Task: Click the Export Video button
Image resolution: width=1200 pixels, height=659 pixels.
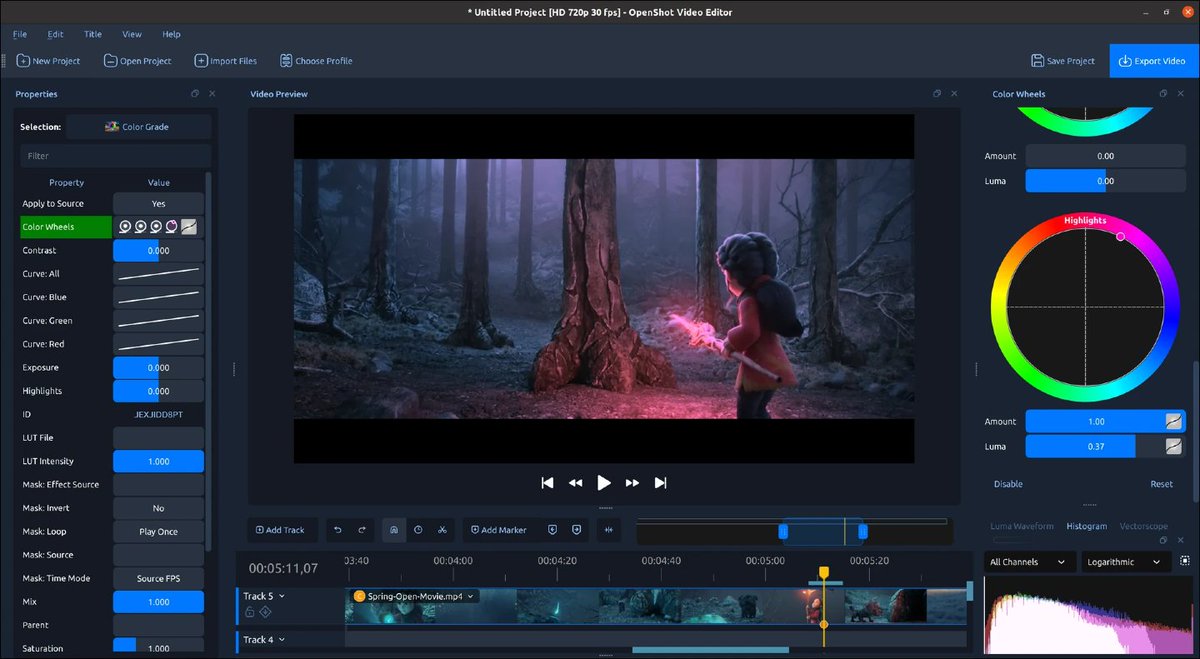Action: [x=1153, y=61]
